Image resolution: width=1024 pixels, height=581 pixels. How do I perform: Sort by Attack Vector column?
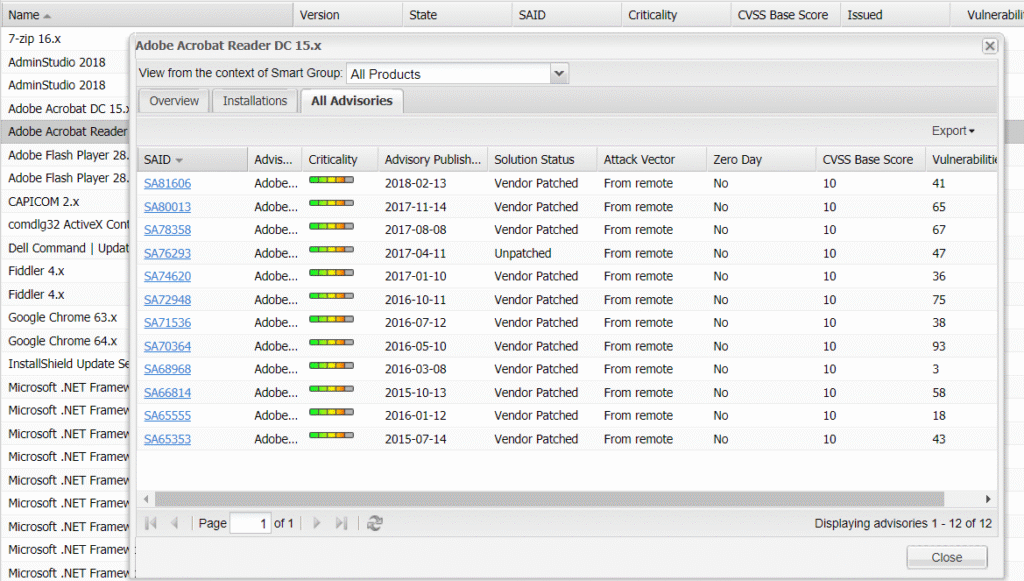(652, 160)
